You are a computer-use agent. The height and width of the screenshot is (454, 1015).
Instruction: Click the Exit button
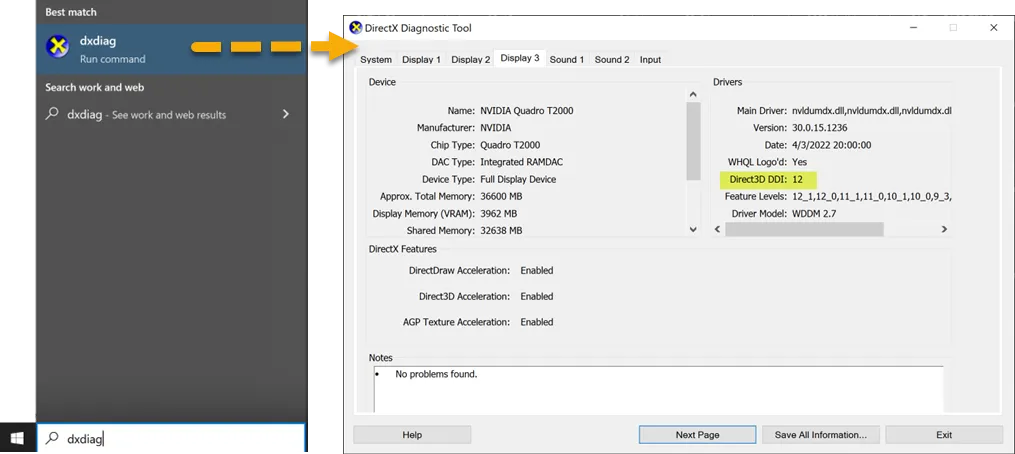point(944,435)
